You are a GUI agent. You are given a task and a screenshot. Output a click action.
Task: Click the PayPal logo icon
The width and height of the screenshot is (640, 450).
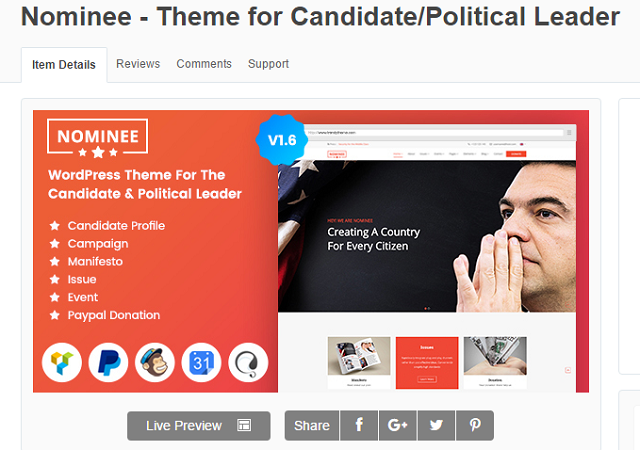point(108,363)
